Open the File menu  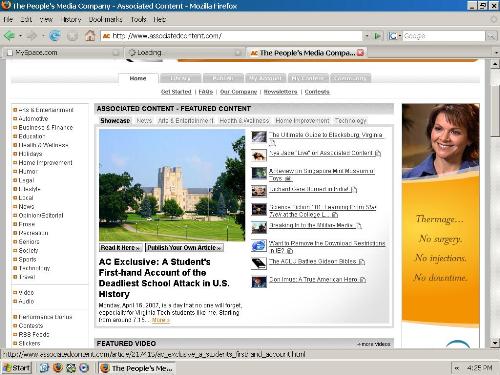tap(8, 20)
